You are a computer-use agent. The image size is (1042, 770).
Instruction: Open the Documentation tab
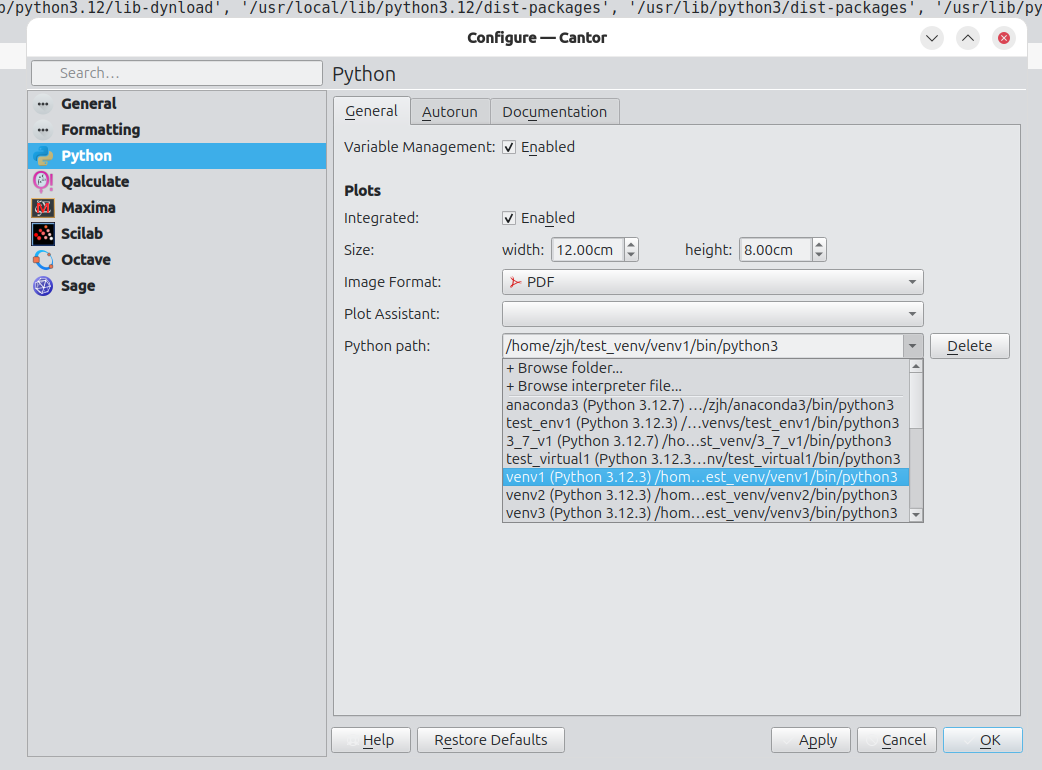click(x=554, y=112)
